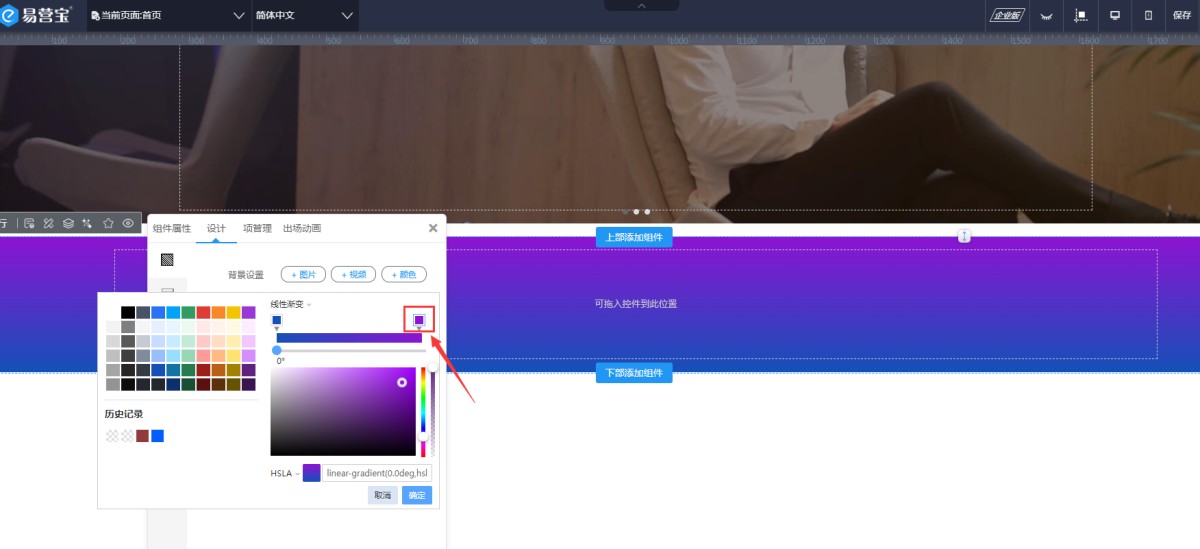This screenshot has height=549, width=1200.
Task: Click the 可拖入控件到此位置 placeholder text
Action: (636, 303)
